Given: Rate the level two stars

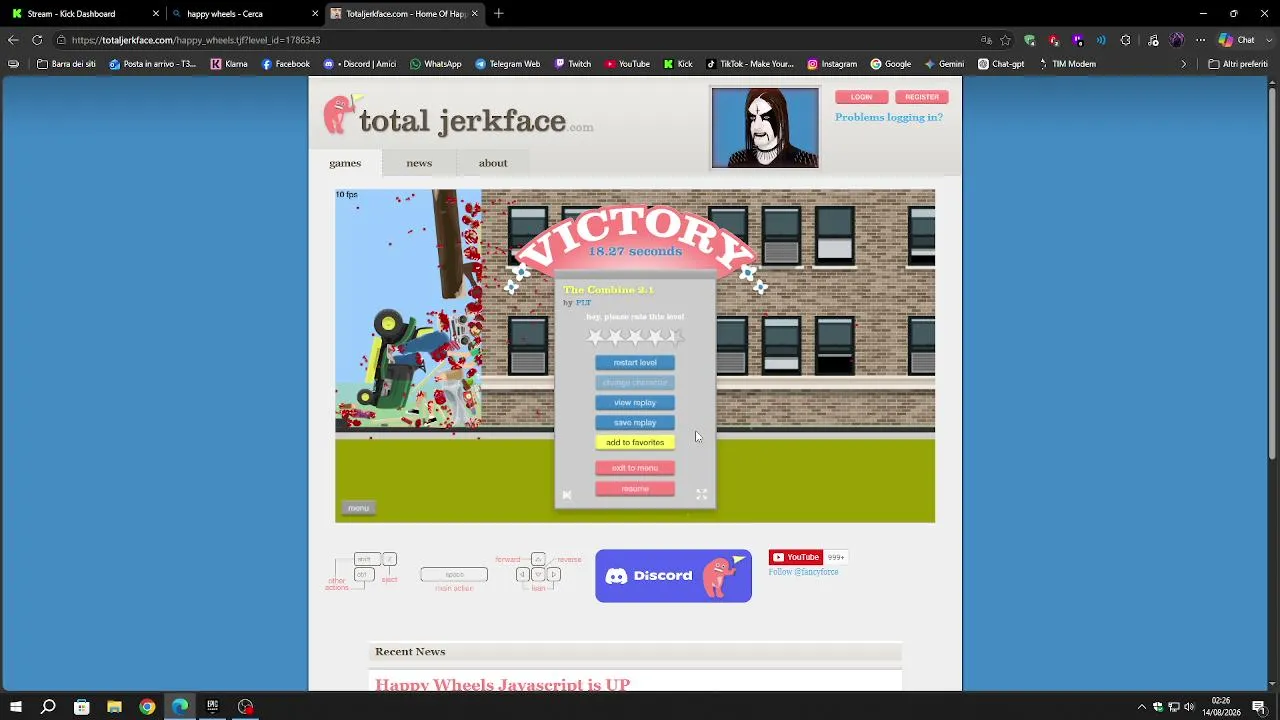Looking at the screenshot, I should pyautogui.click(x=616, y=337).
